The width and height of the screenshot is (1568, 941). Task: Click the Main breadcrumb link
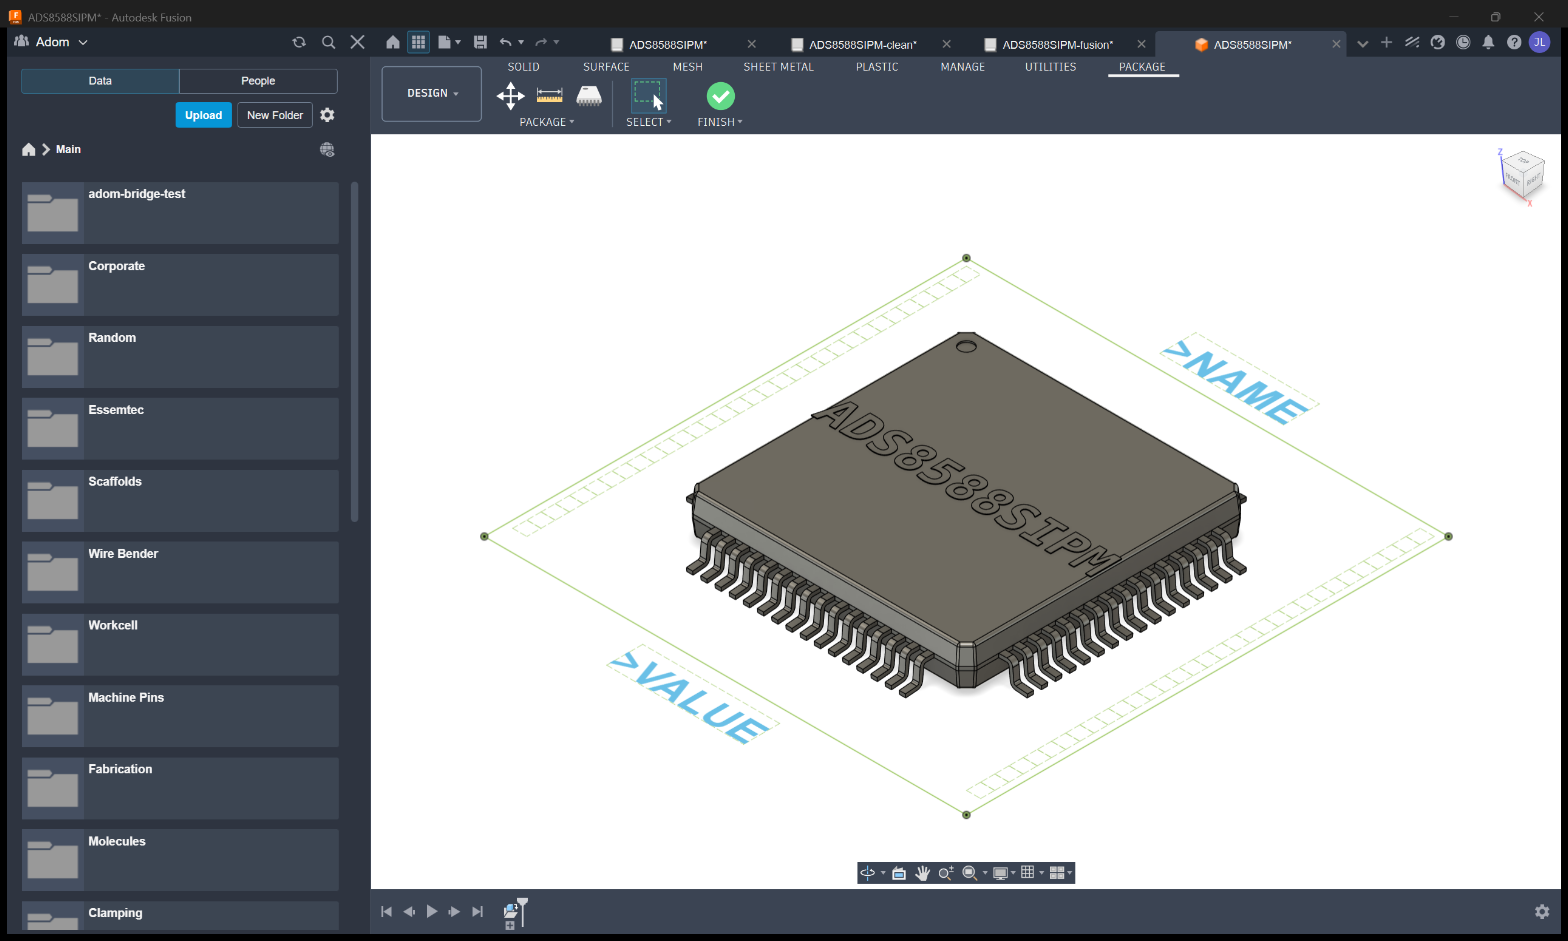pos(69,149)
